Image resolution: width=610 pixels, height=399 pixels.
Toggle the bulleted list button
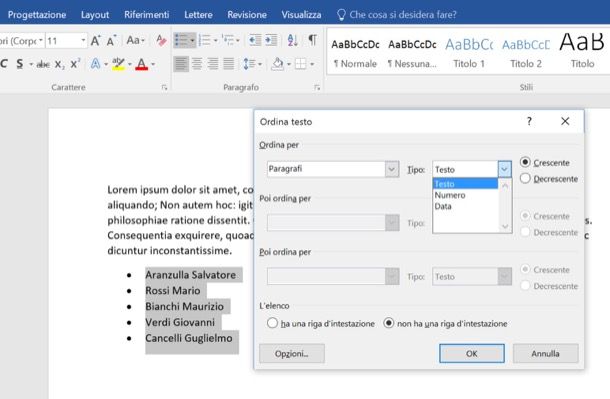(x=181, y=40)
